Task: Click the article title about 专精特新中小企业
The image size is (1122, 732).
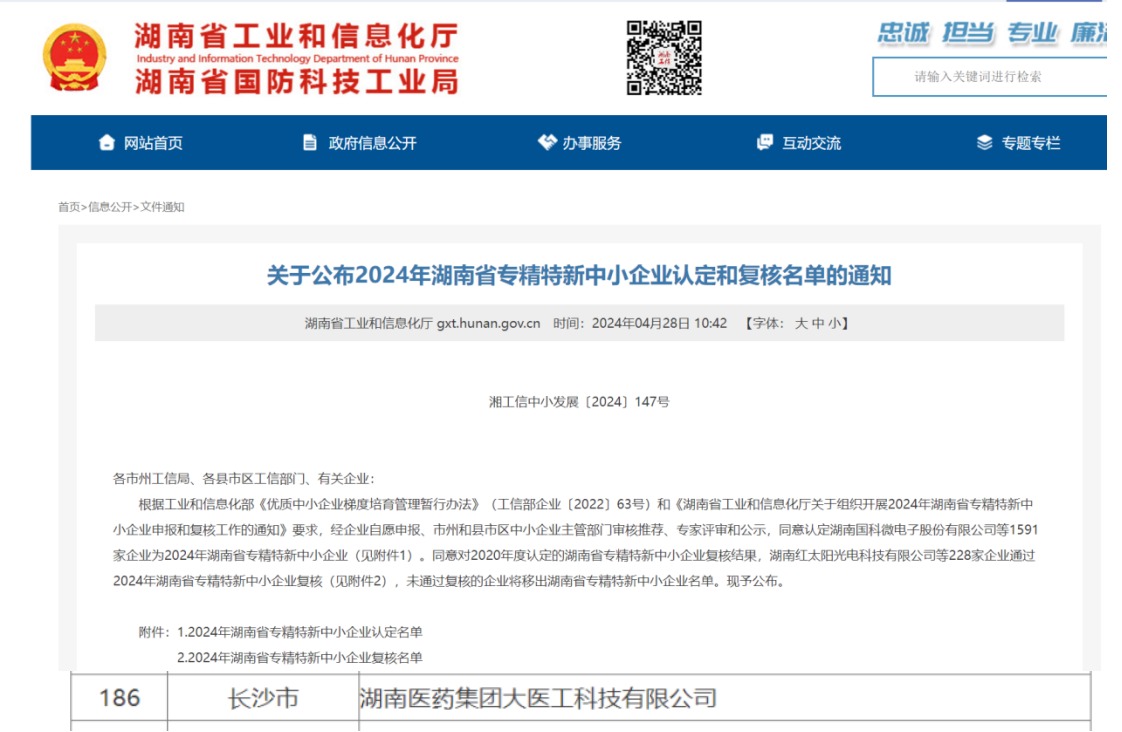Action: tap(579, 275)
